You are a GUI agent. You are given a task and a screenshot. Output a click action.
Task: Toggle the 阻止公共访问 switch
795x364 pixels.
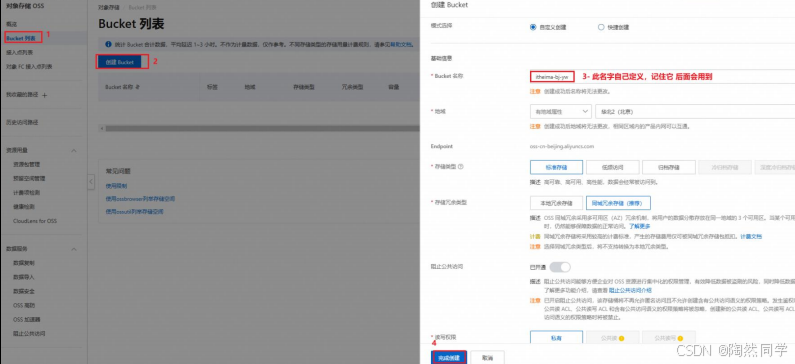pyautogui.click(x=560, y=267)
